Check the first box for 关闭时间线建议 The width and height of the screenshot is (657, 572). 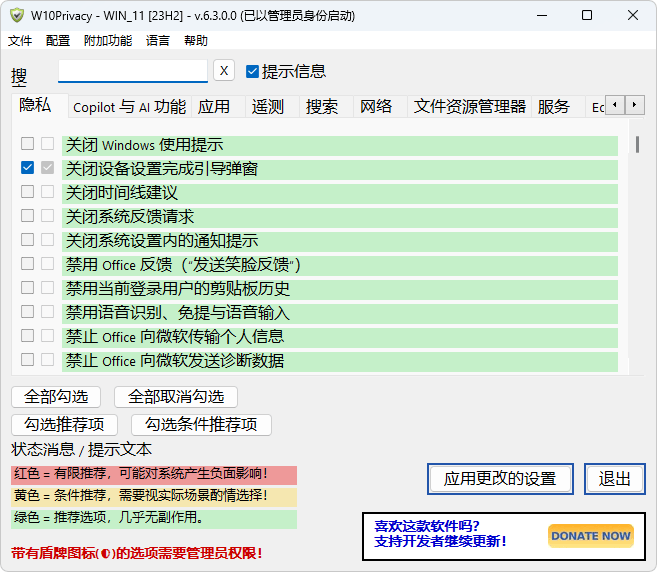point(28,192)
